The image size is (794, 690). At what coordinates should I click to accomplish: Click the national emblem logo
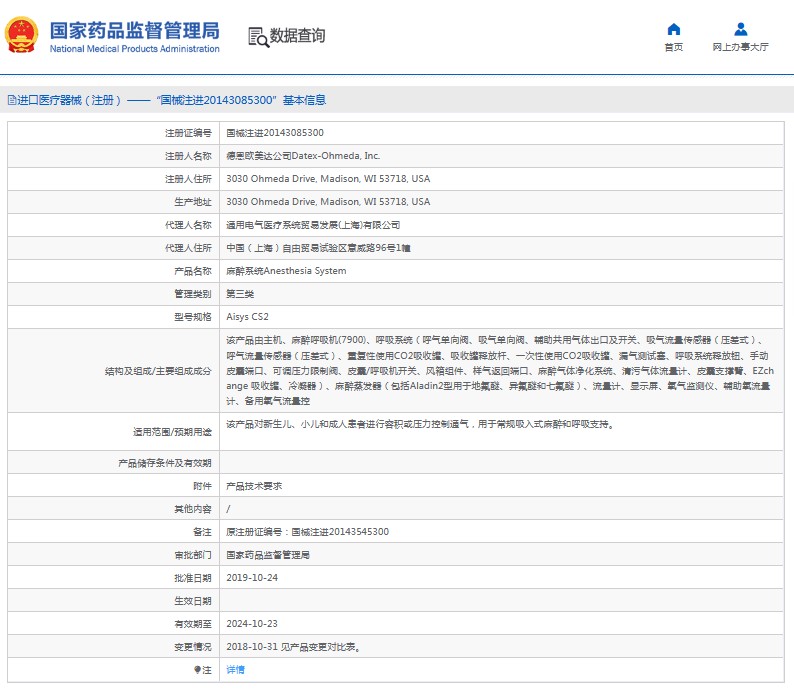20,35
